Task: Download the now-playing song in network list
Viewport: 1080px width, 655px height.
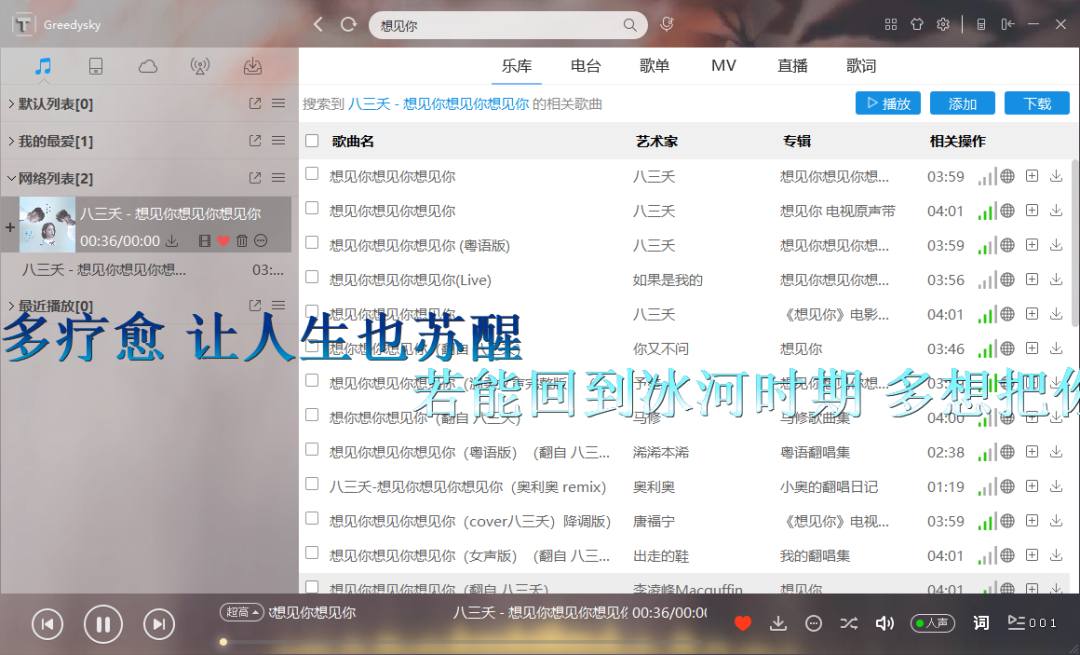Action: (172, 241)
